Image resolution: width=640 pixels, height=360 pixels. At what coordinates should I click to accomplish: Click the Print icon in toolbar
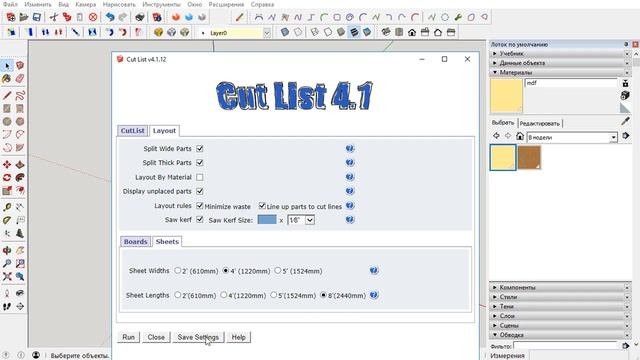[140, 17]
